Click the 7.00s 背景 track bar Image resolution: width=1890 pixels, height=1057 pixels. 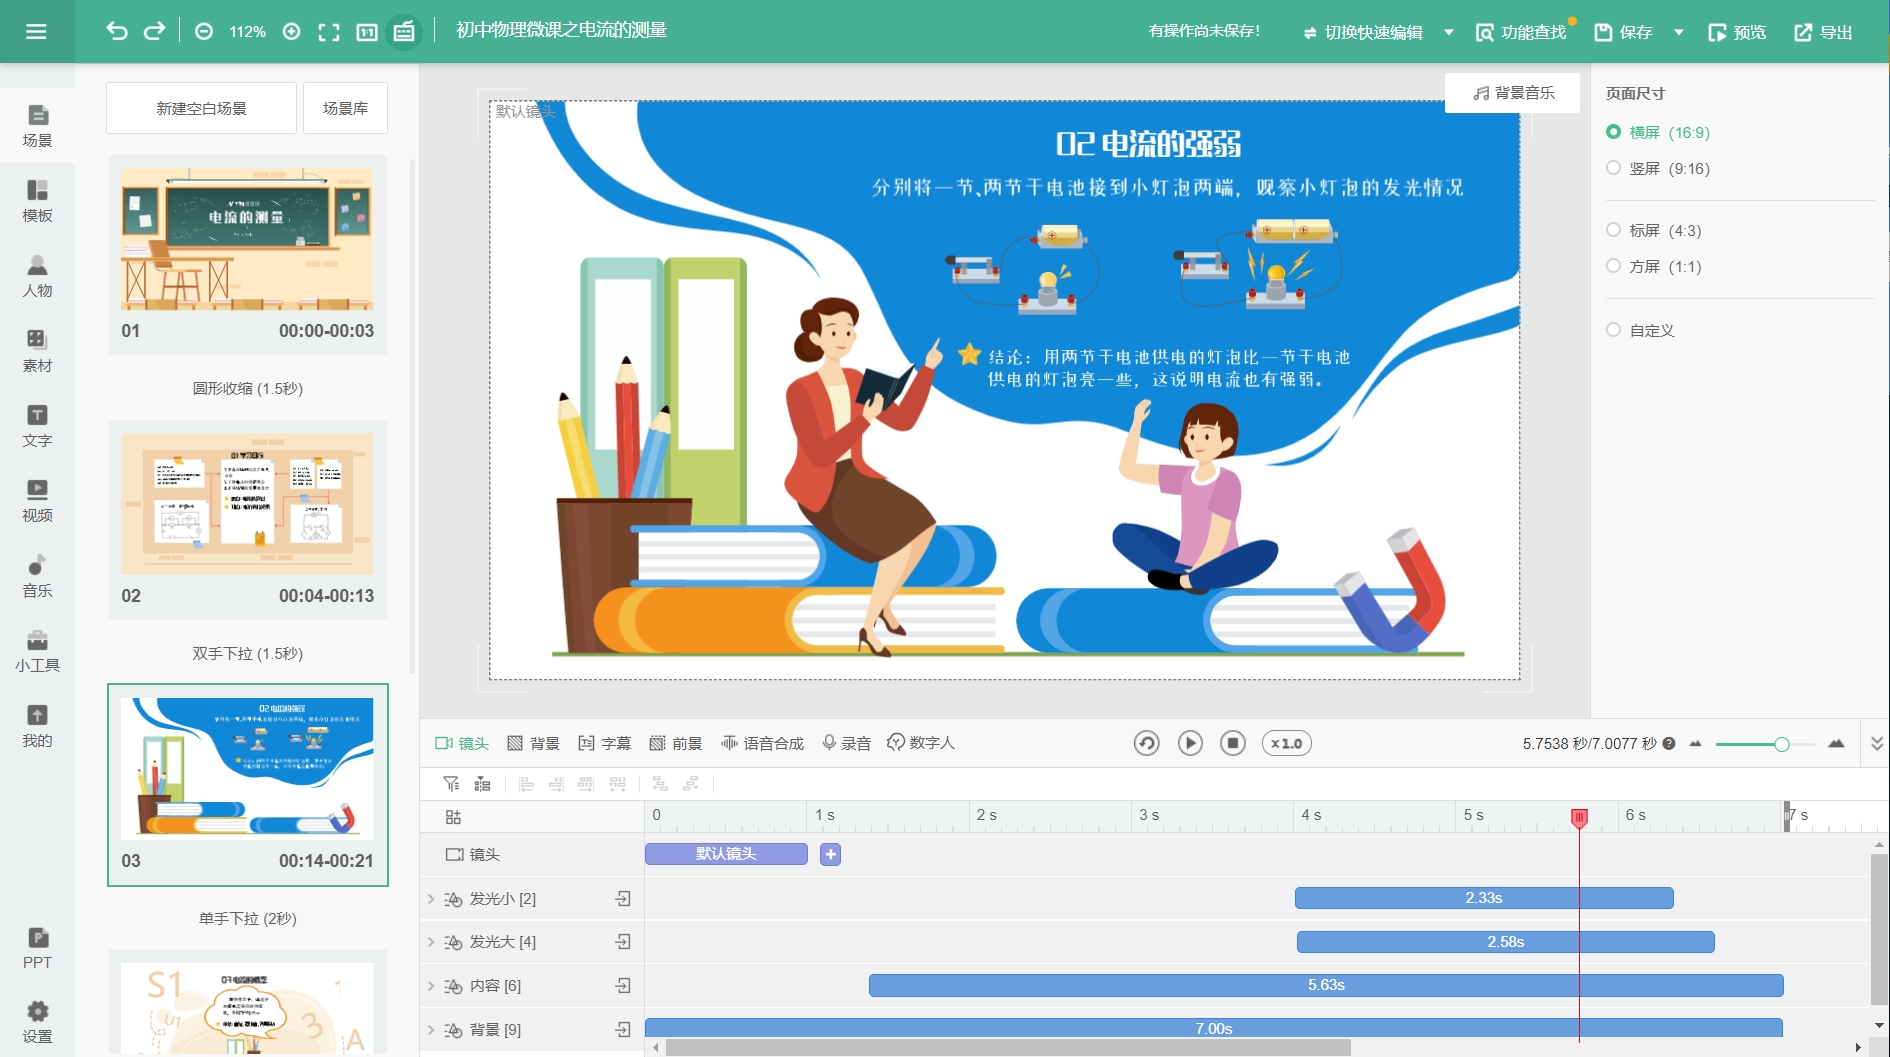pyautogui.click(x=1214, y=1028)
